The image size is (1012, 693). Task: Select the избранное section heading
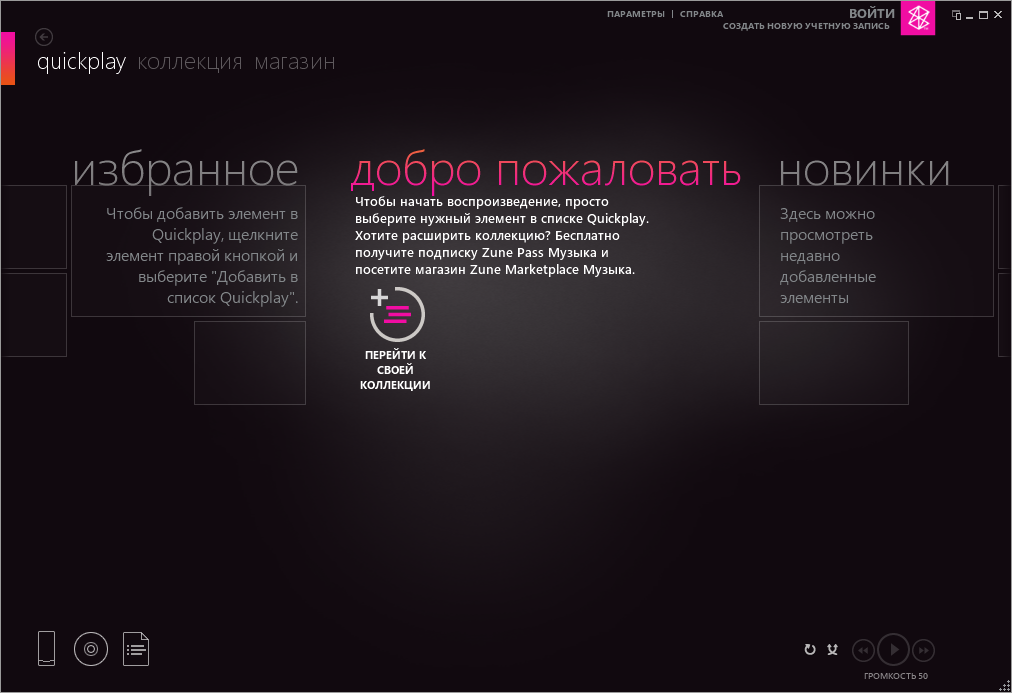(185, 171)
